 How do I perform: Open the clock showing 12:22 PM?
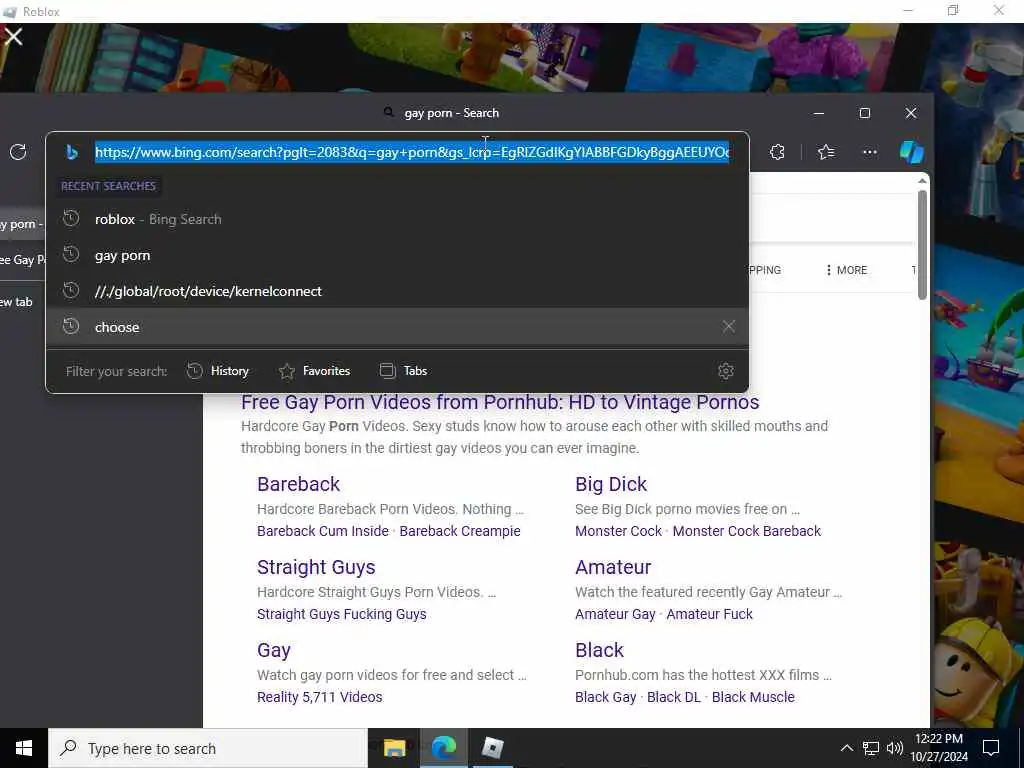(939, 748)
